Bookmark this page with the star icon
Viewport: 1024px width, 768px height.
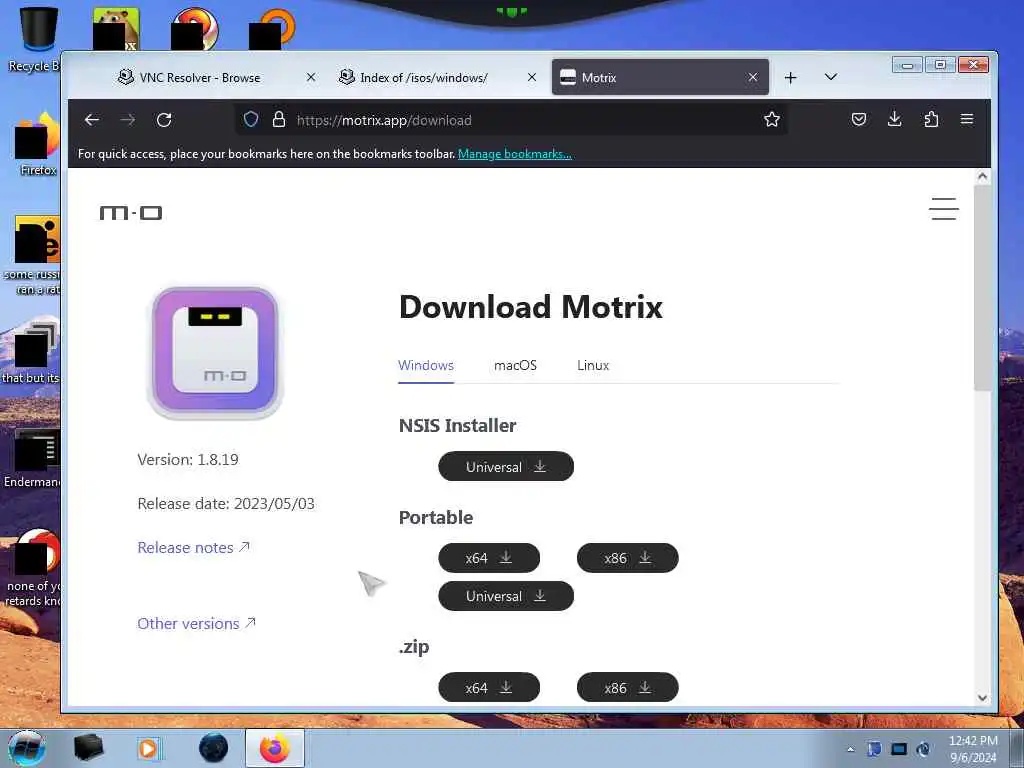[772, 120]
